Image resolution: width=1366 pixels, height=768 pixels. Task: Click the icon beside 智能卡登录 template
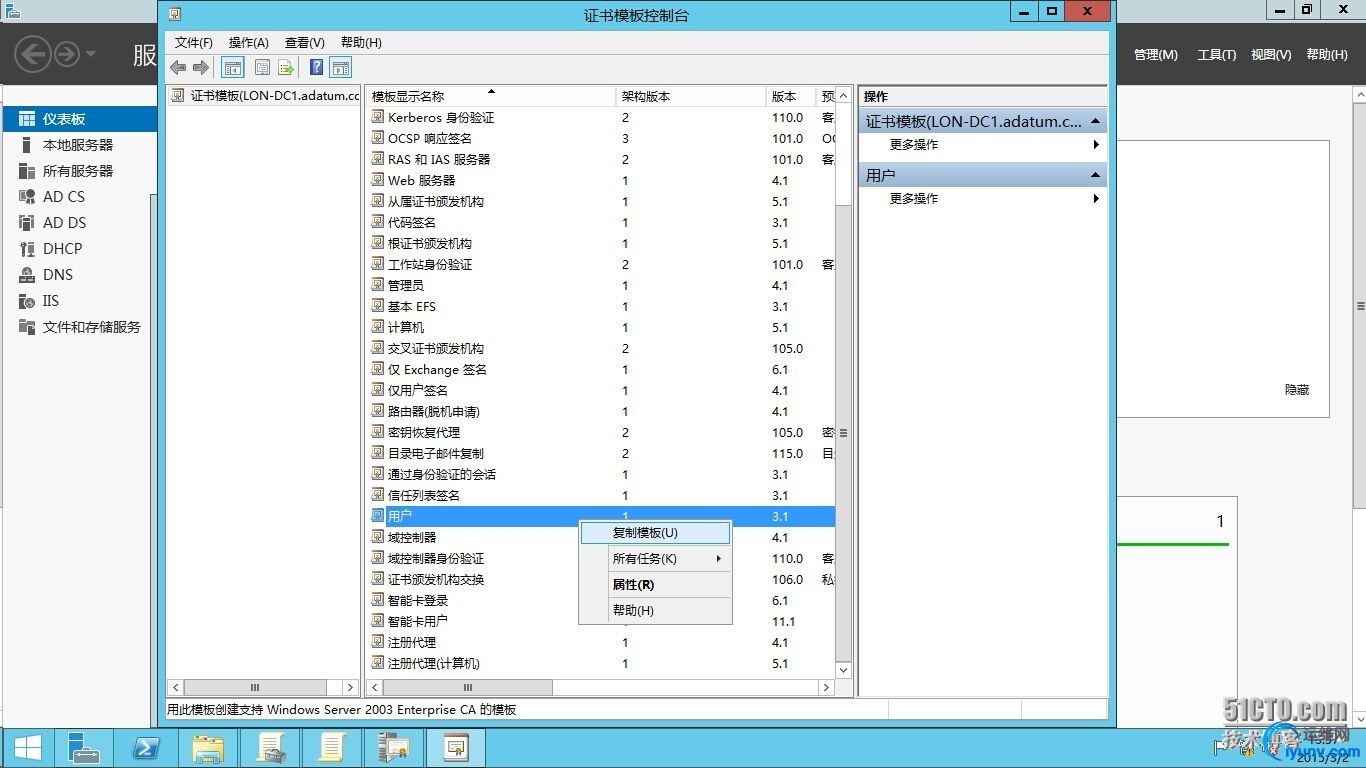coord(378,600)
